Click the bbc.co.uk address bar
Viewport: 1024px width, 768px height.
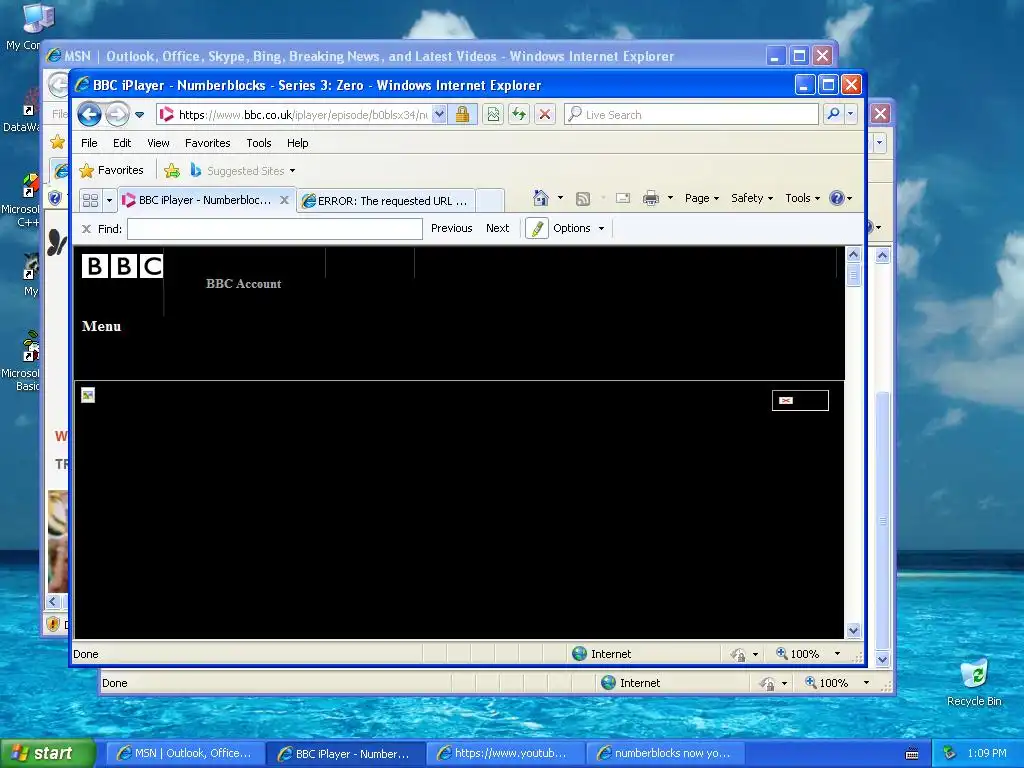point(294,114)
